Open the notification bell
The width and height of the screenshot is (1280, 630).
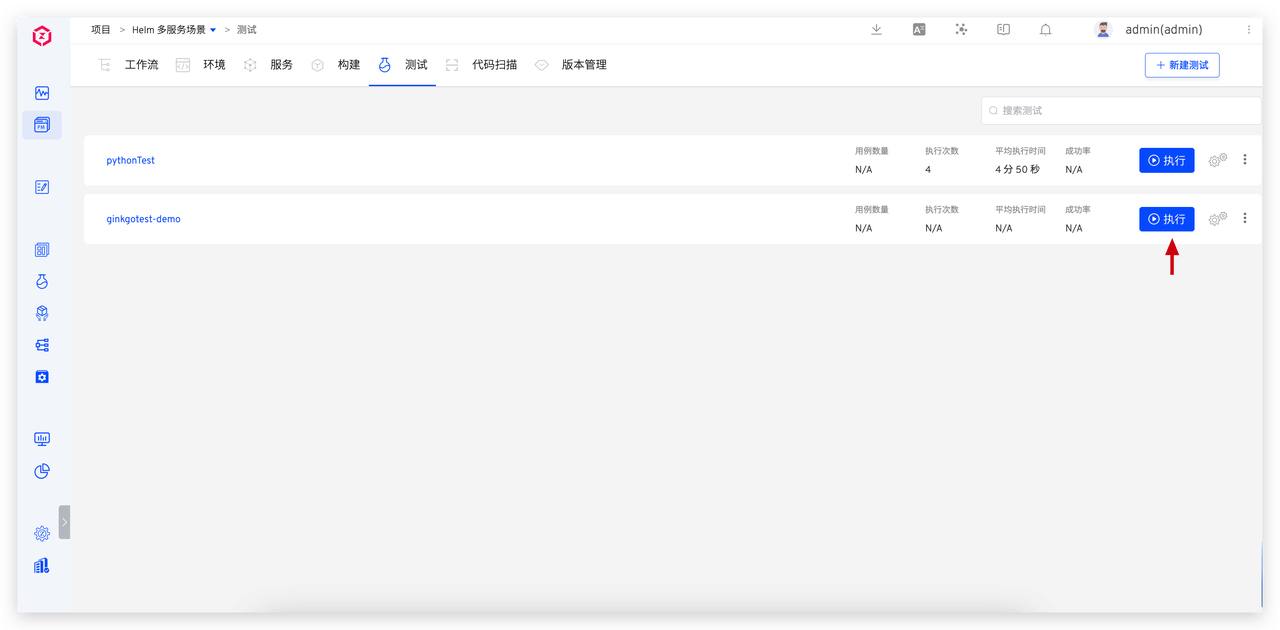pyautogui.click(x=1045, y=30)
